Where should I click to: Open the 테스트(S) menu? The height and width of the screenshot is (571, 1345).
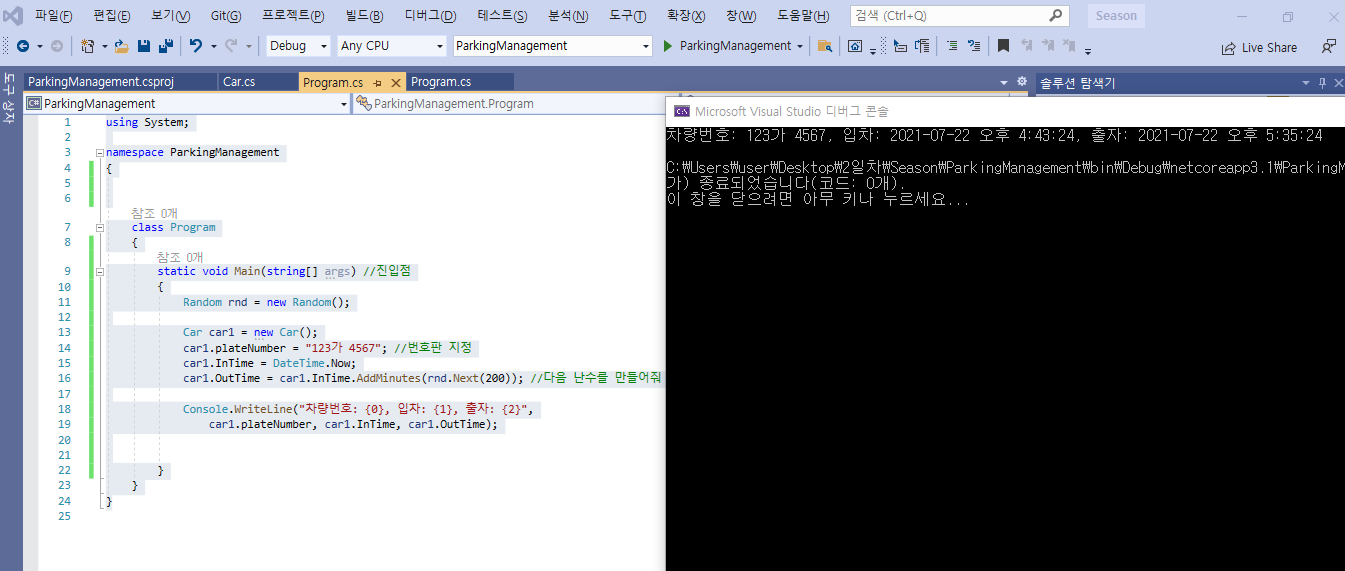(503, 16)
